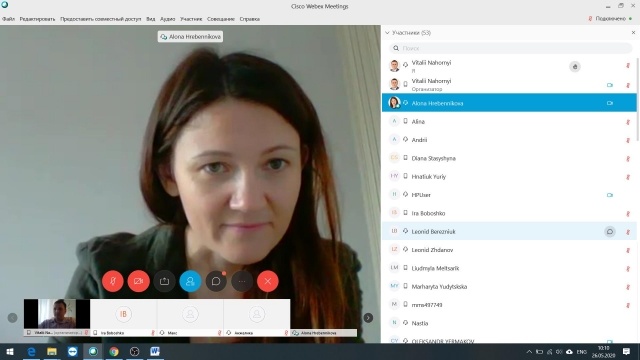Screen dimensions: 640x360
Task: Click the LB avatar next to Leonid Berezniuk
Action: point(394,231)
